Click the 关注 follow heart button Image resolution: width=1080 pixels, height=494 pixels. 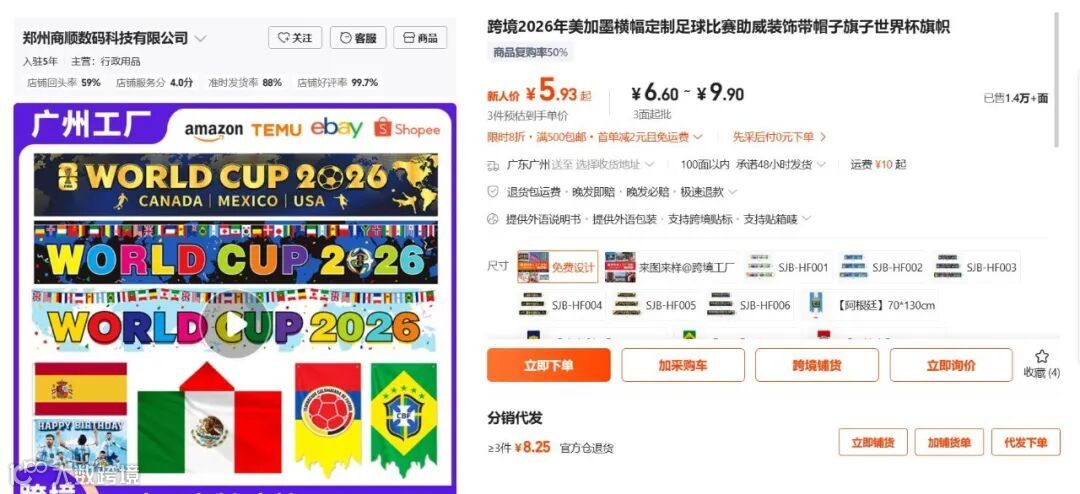(x=295, y=38)
